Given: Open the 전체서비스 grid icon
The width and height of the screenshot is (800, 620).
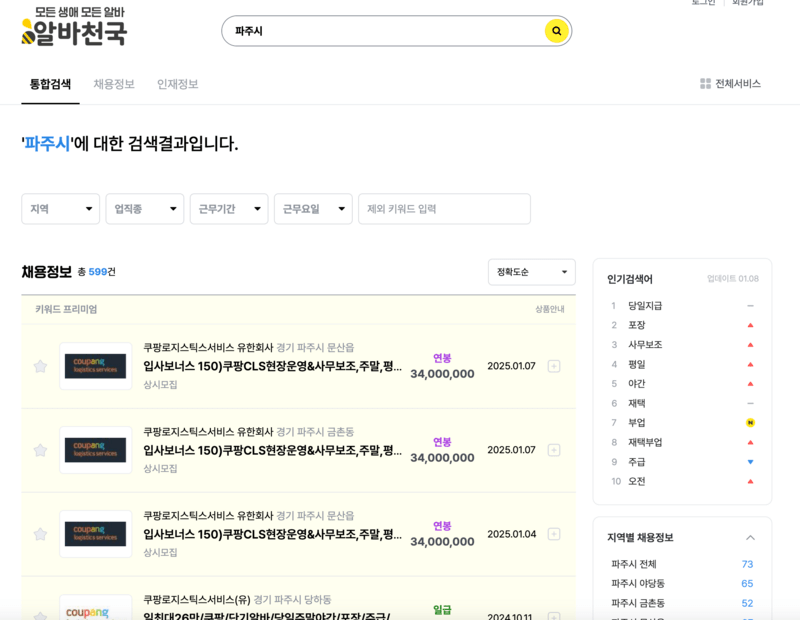Looking at the screenshot, I should click(705, 84).
